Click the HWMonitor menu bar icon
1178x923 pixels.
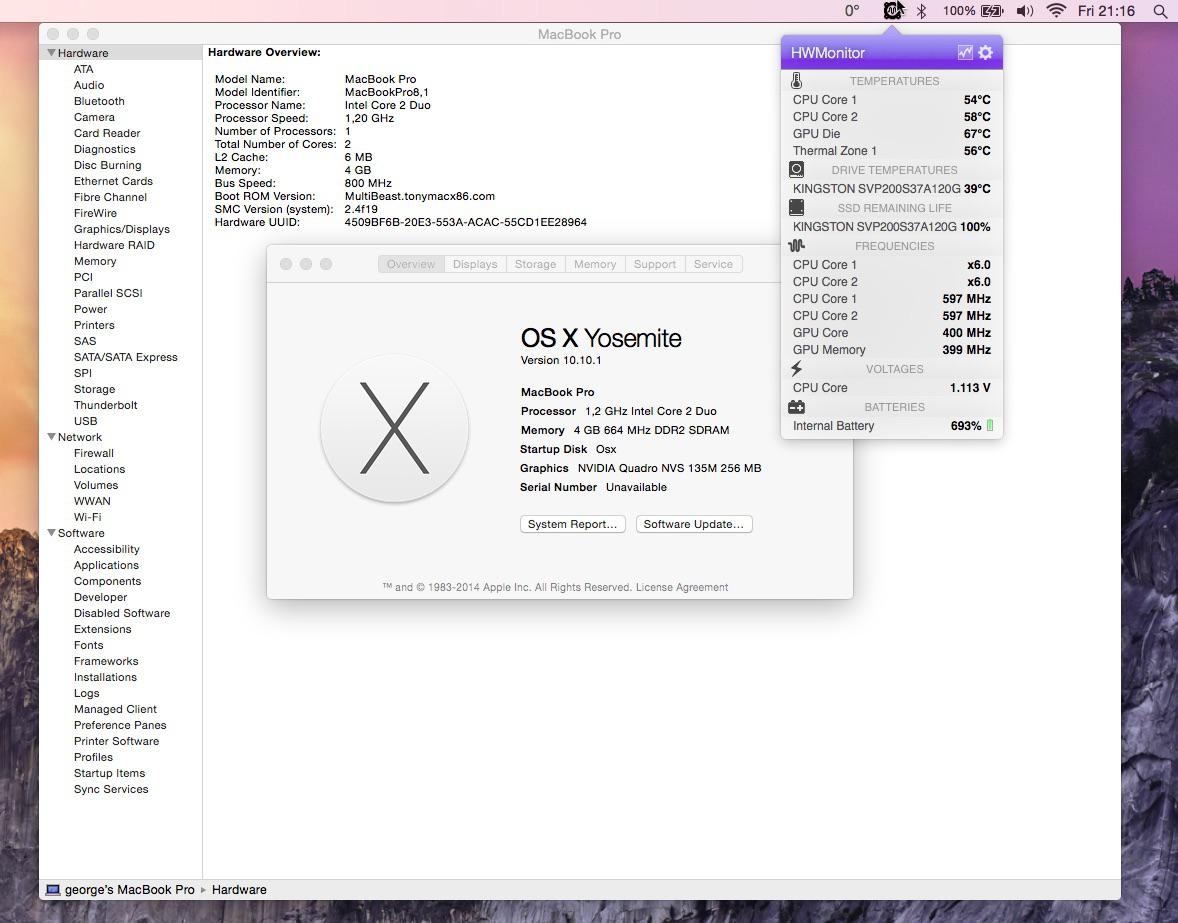(x=893, y=11)
